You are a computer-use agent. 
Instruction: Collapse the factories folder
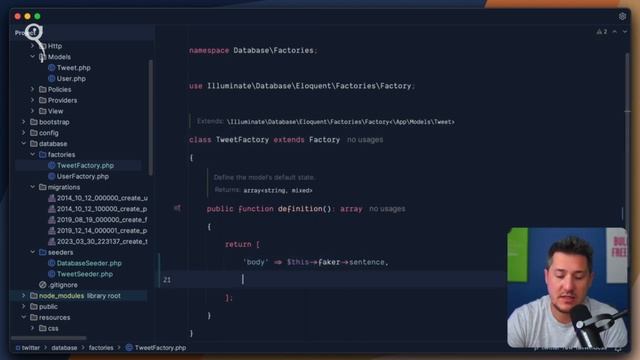[32, 154]
